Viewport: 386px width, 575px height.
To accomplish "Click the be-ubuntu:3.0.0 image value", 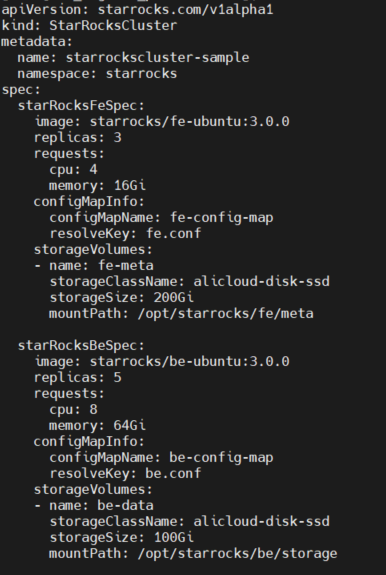I will coord(190,362).
